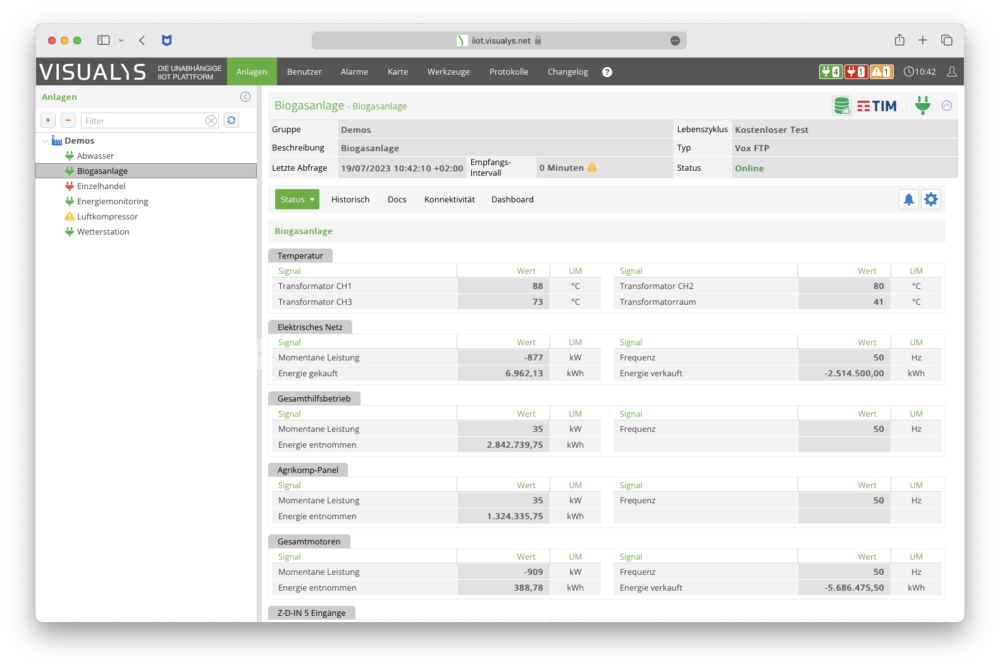
Task: Switch to the Historisch tab
Action: [x=350, y=199]
